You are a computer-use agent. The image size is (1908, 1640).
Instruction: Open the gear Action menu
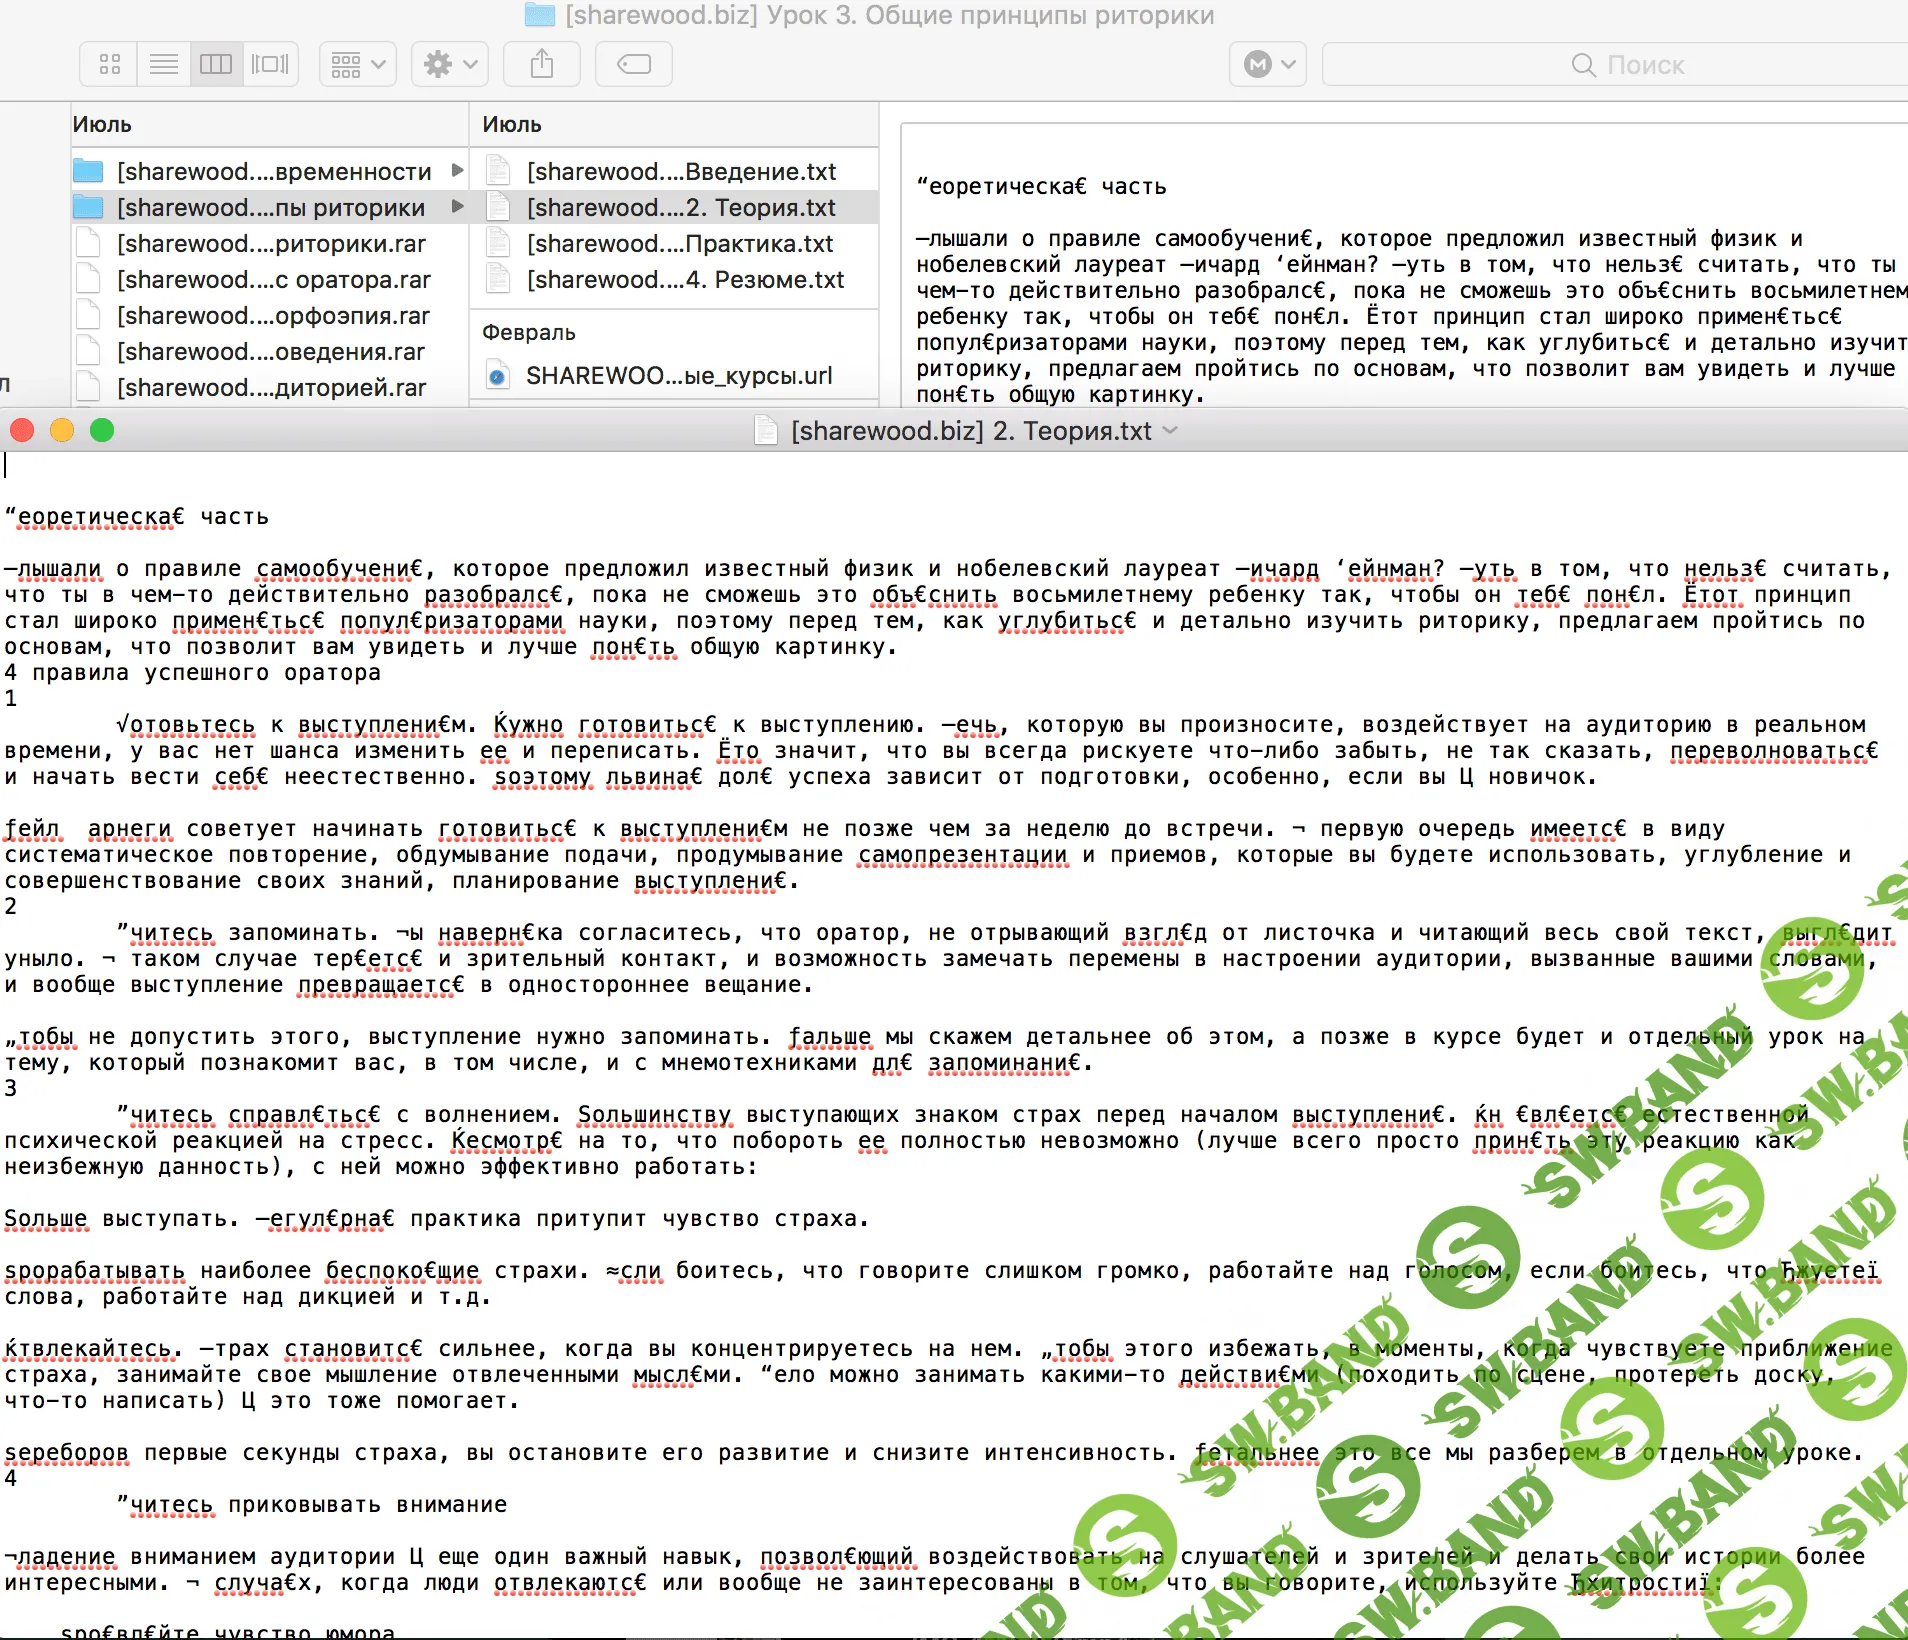pyautogui.click(x=450, y=65)
